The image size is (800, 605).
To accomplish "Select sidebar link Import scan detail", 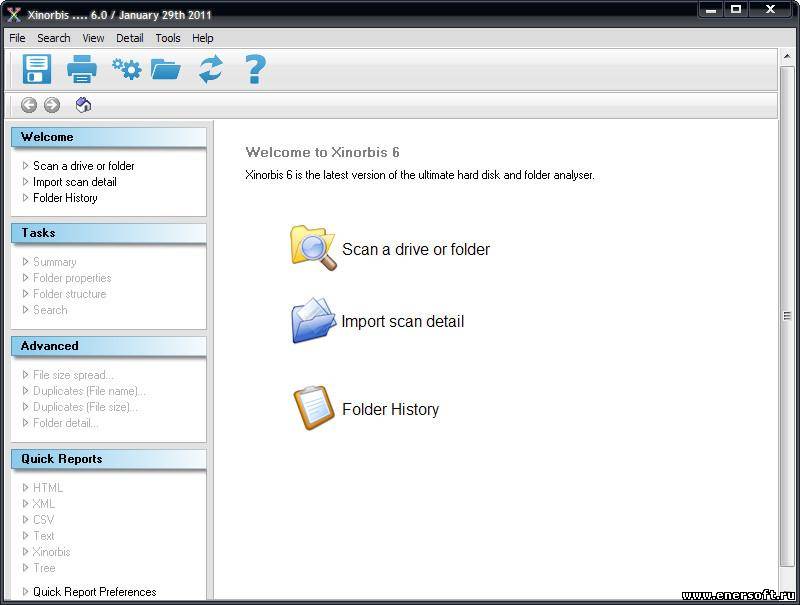I will (75, 182).
